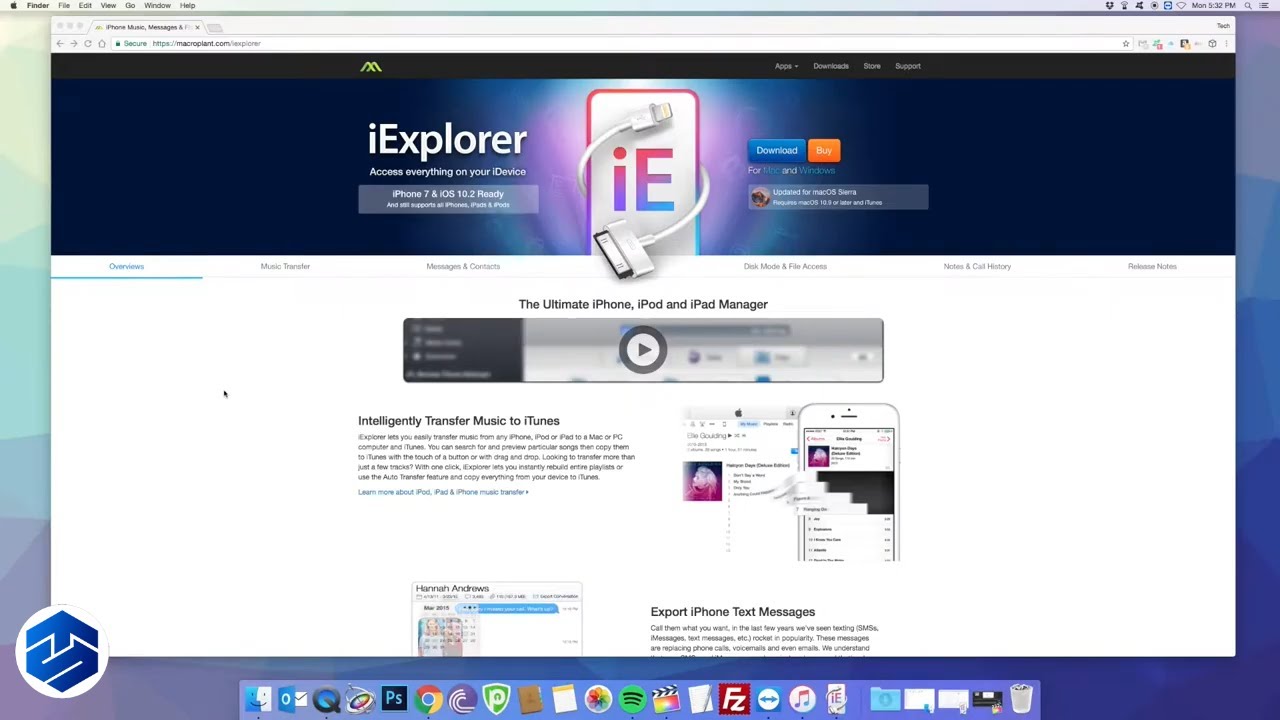
Task: Open the Trash in the dock
Action: click(x=1021, y=699)
